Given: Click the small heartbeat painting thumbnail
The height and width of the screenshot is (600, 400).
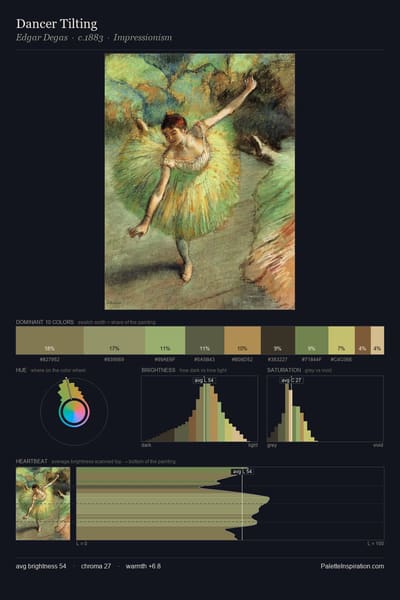Looking at the screenshot, I should [43, 504].
